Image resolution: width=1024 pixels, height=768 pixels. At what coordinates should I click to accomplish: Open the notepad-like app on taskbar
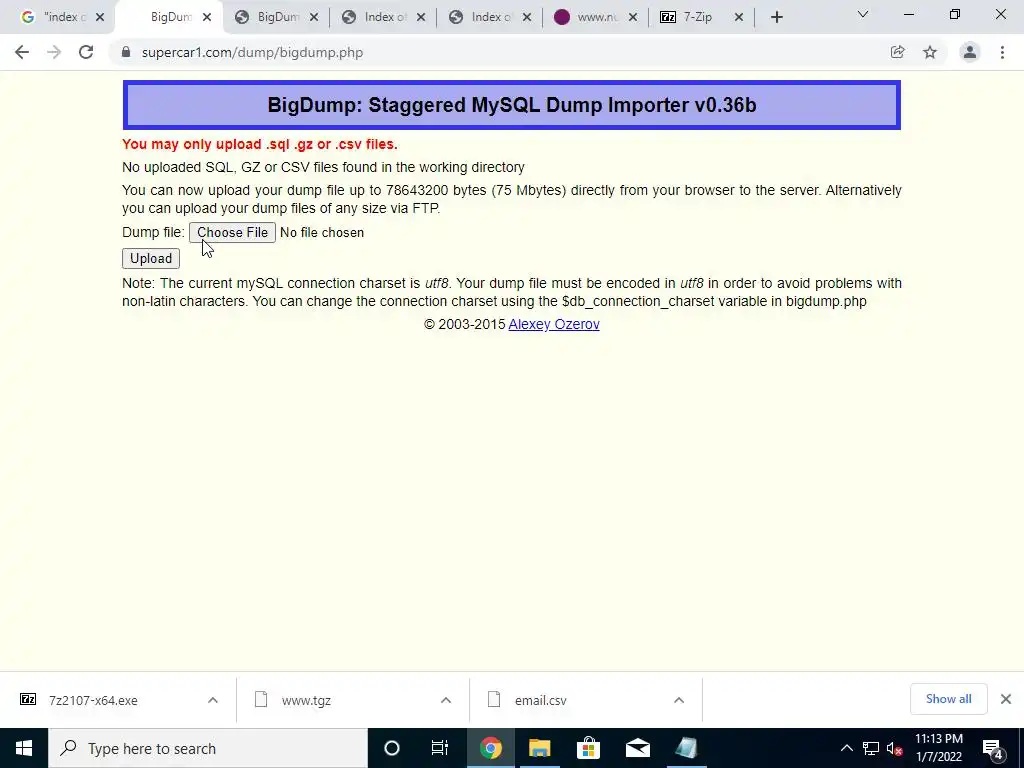click(x=686, y=748)
